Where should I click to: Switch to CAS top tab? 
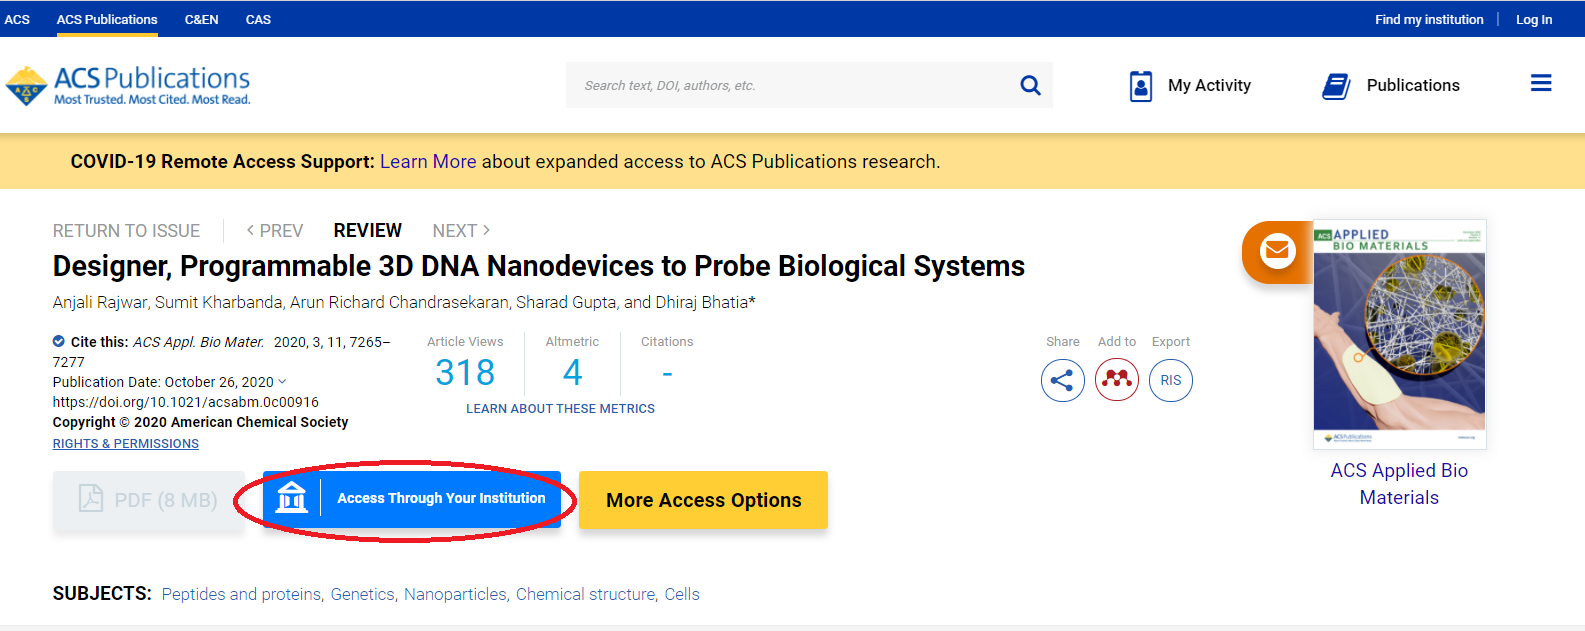258,19
